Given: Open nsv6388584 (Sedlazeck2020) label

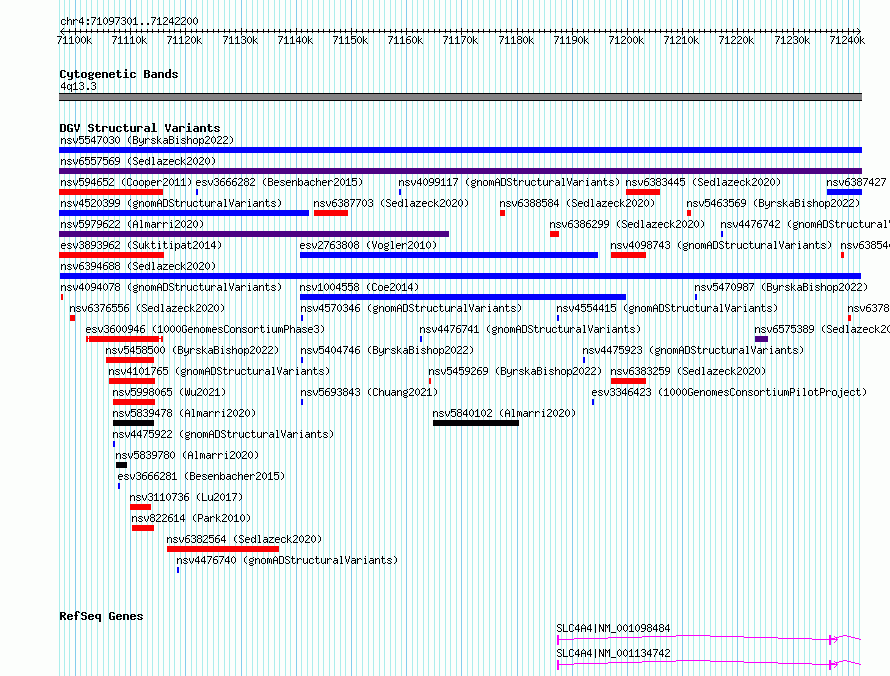Looking at the screenshot, I should pyautogui.click(x=577, y=203).
